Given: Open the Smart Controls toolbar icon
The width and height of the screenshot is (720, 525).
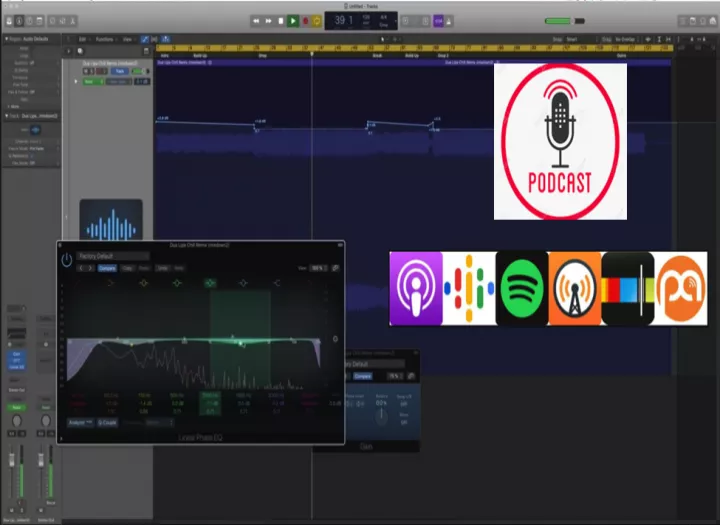Looking at the screenshot, I should 52,21.
